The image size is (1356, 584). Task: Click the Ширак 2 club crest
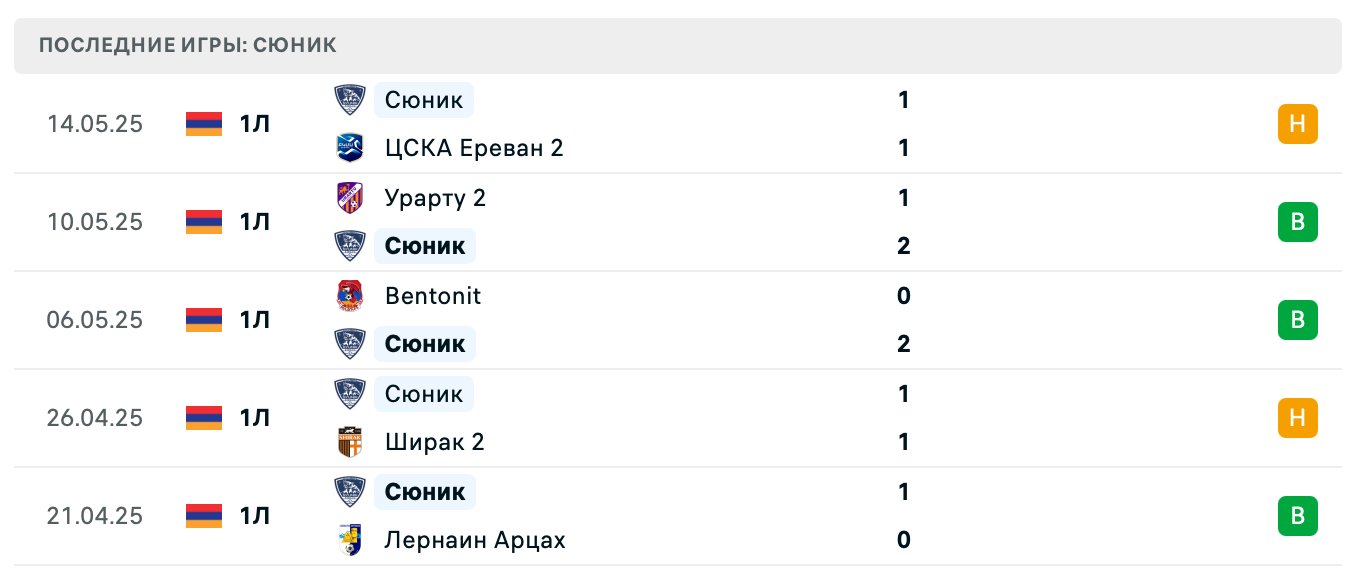[x=351, y=442]
